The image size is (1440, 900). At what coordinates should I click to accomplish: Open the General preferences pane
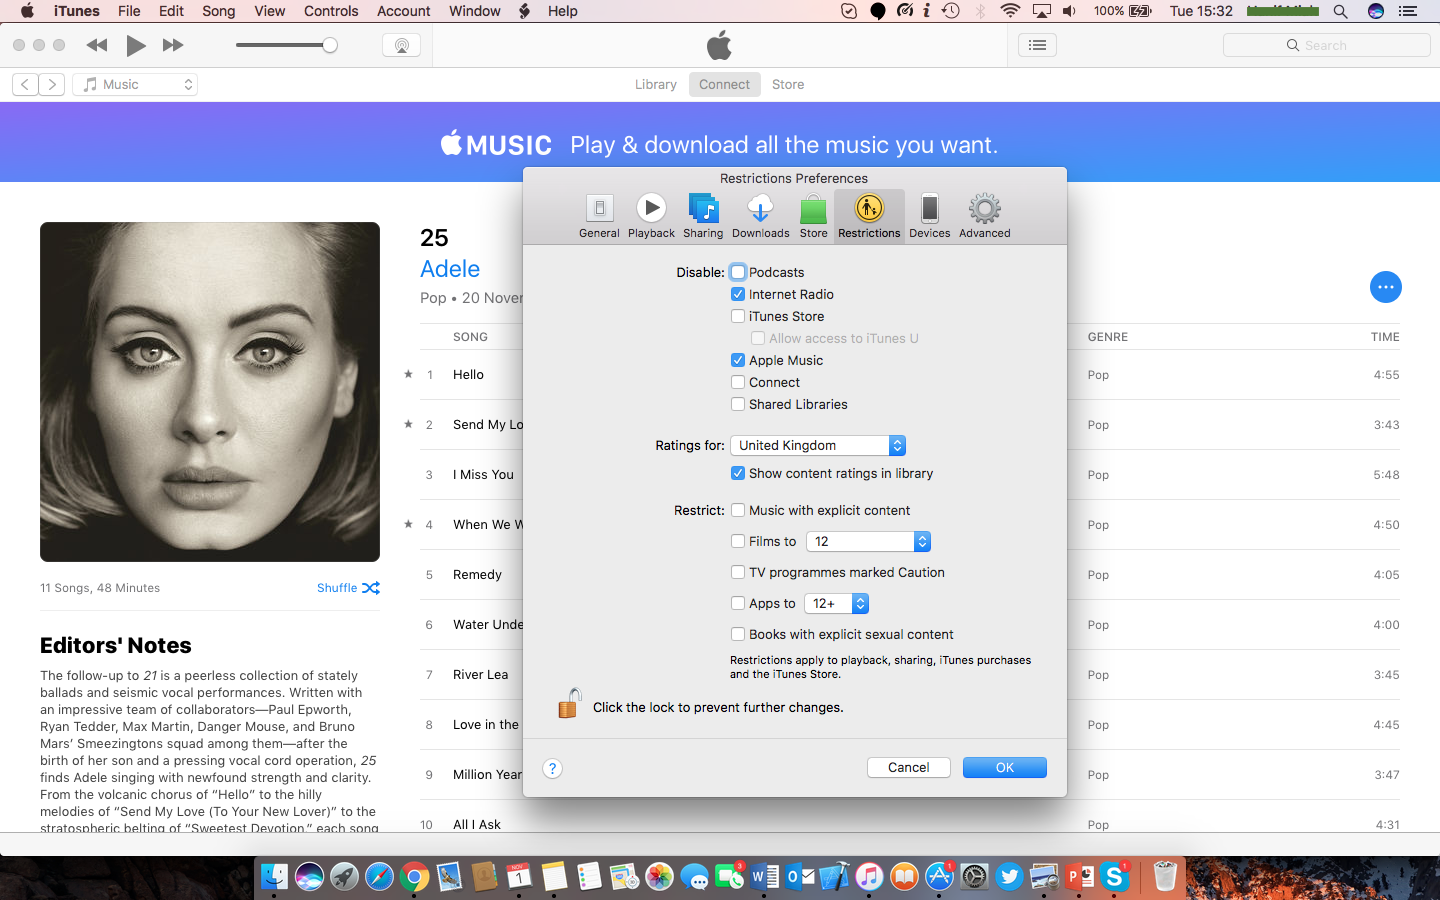point(599,216)
